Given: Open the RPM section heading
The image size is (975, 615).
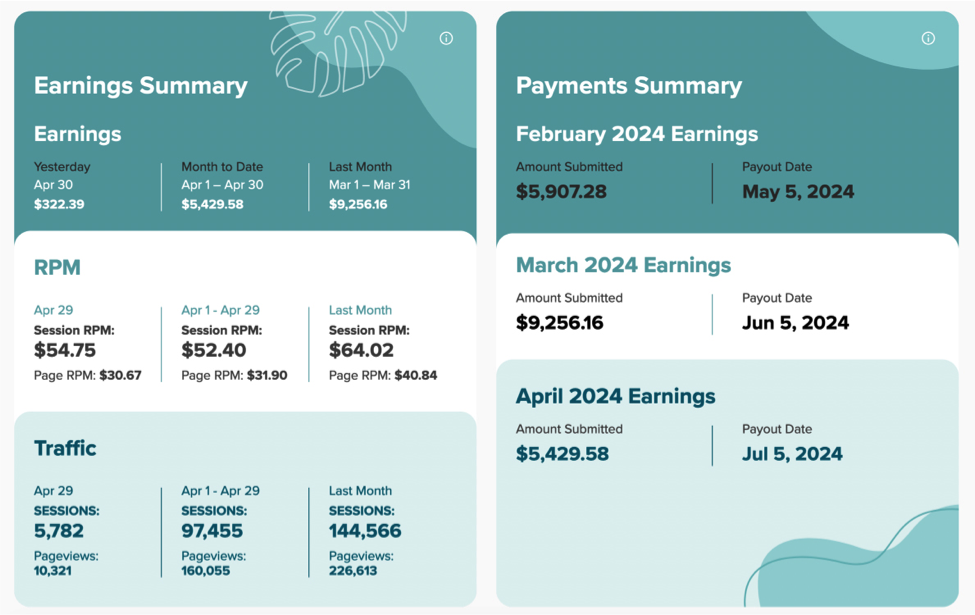Looking at the screenshot, I should pyautogui.click(x=57, y=268).
